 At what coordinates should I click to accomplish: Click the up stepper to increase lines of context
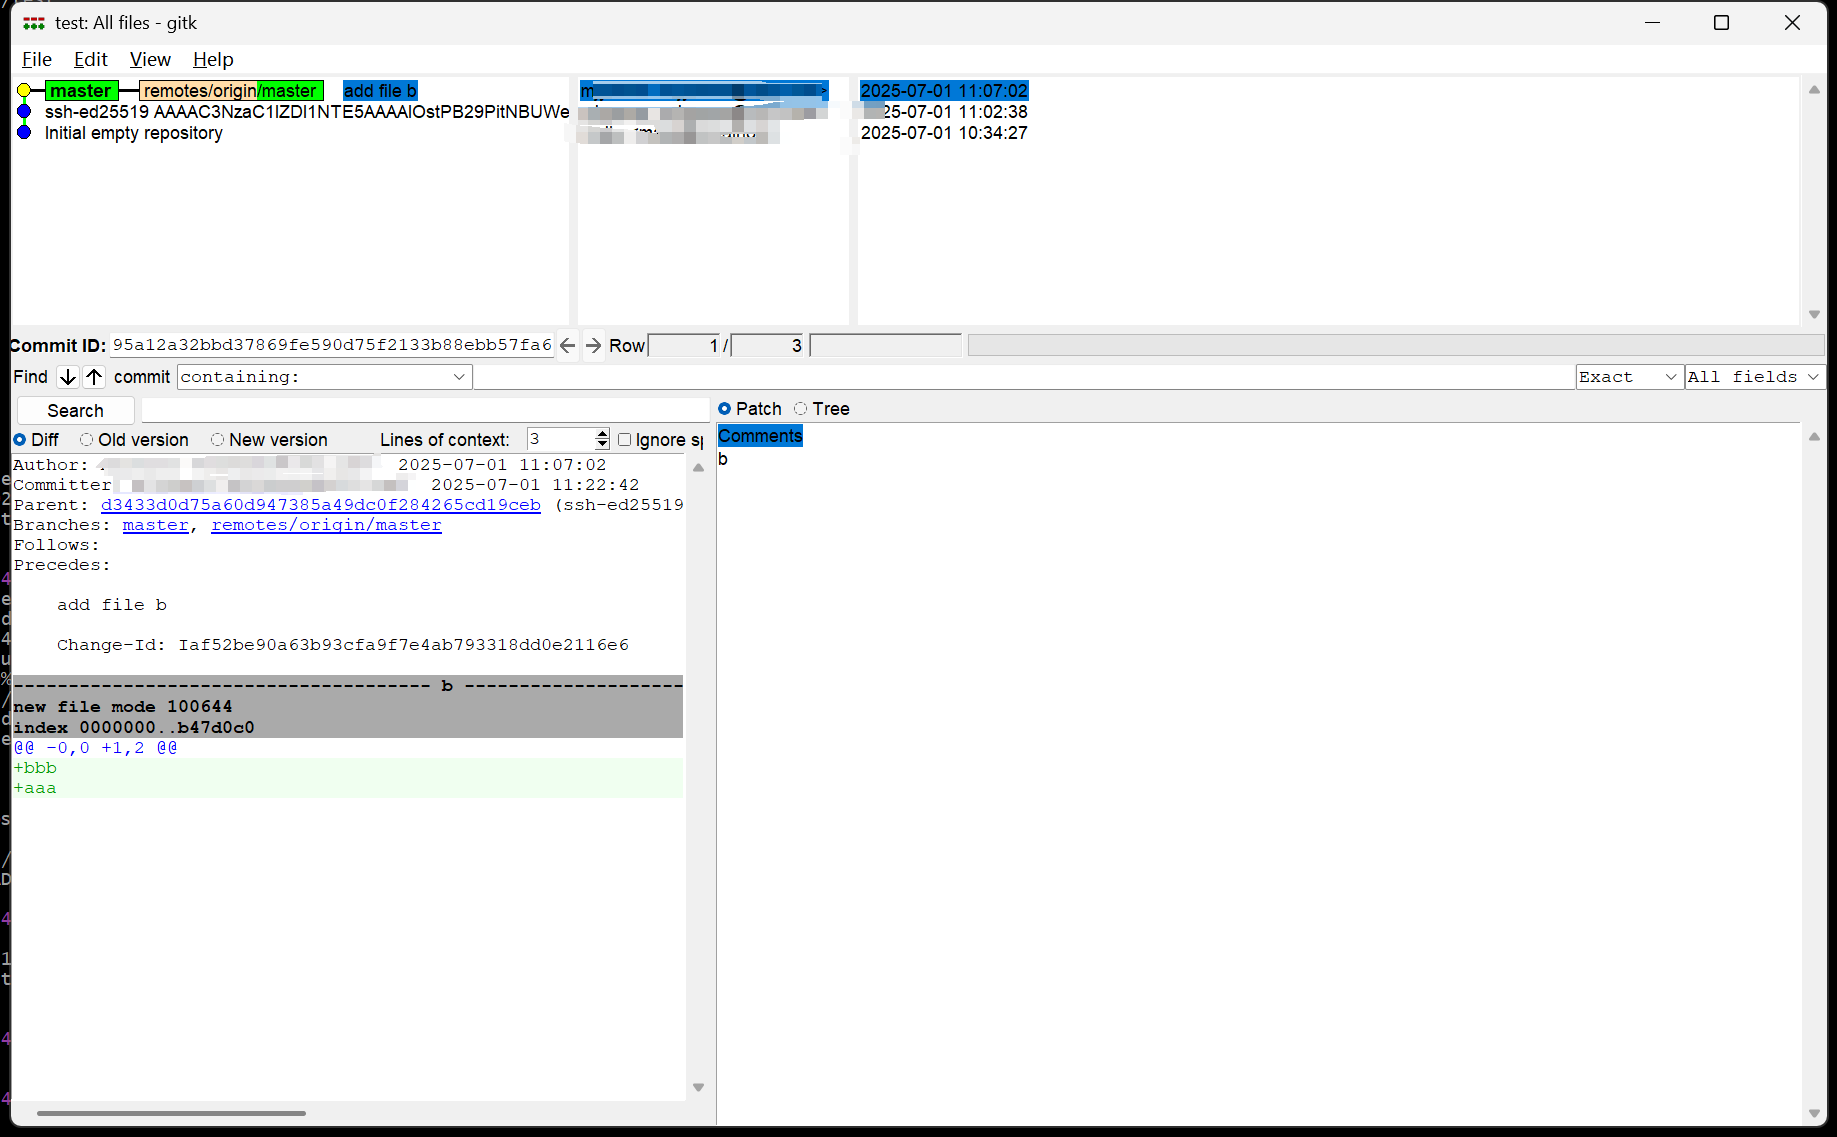click(x=601, y=432)
